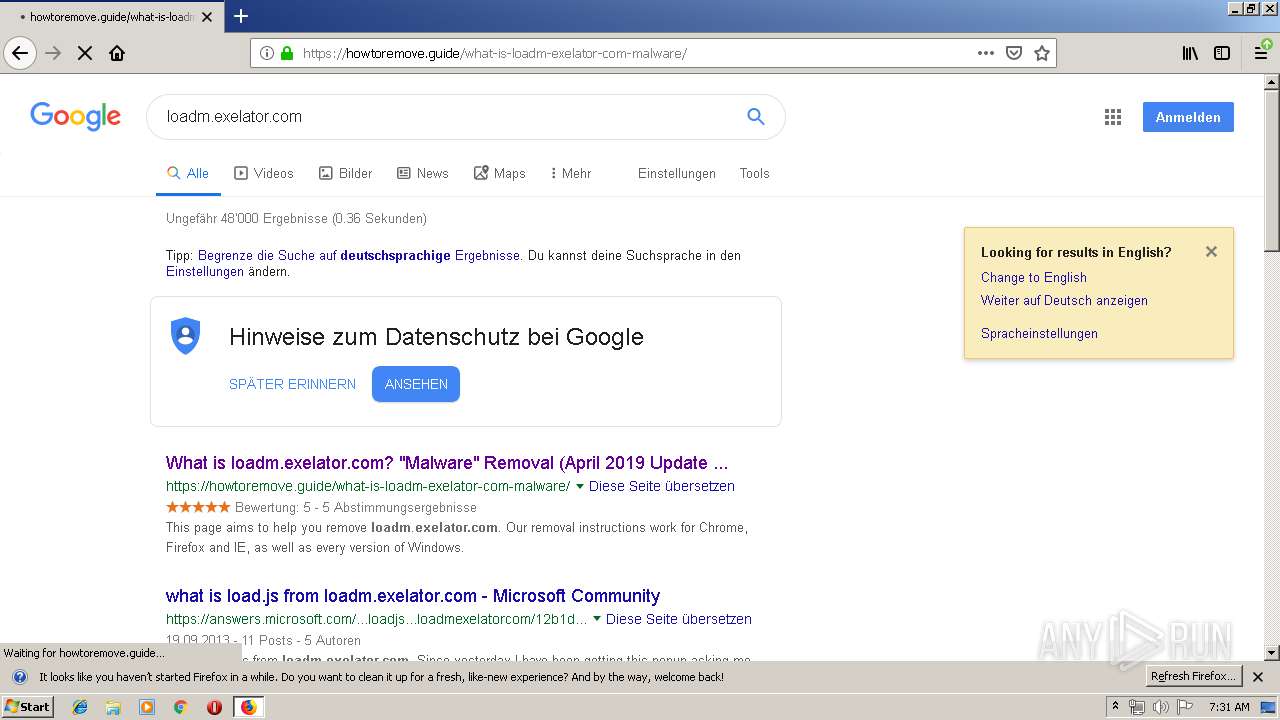Click the privacy shield icon
Screen dimensions: 1280x720
pos(186,336)
